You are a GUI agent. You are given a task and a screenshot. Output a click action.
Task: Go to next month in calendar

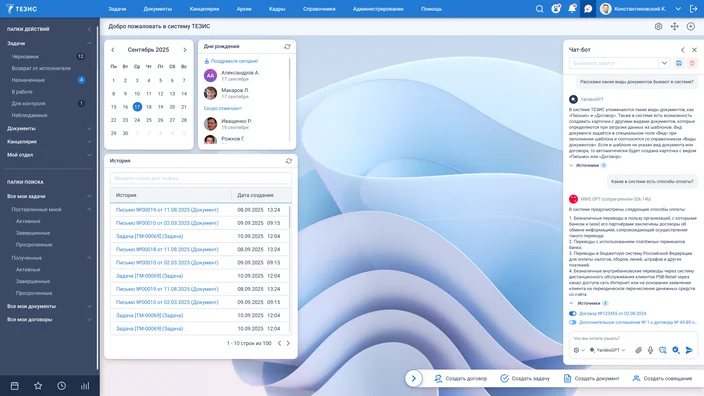click(185, 50)
